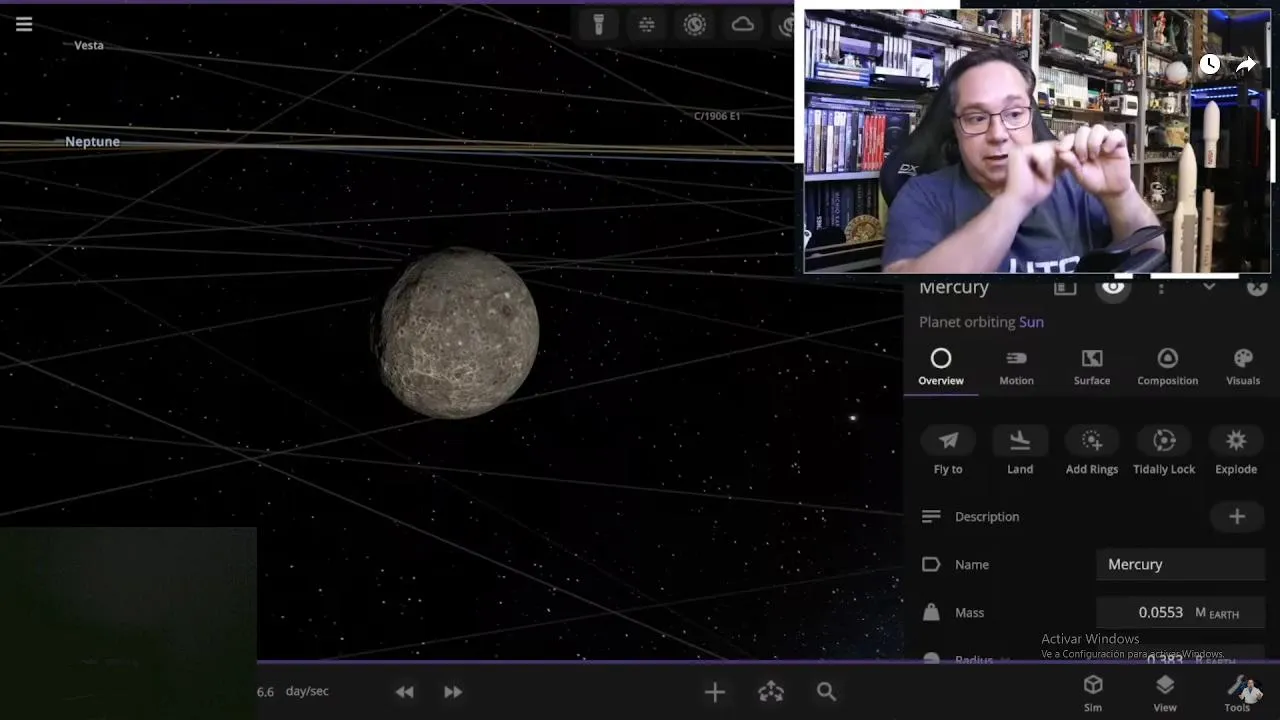Image resolution: width=1280 pixels, height=720 pixels.
Task: Click the Neptune label in the viewport
Action: tap(92, 142)
